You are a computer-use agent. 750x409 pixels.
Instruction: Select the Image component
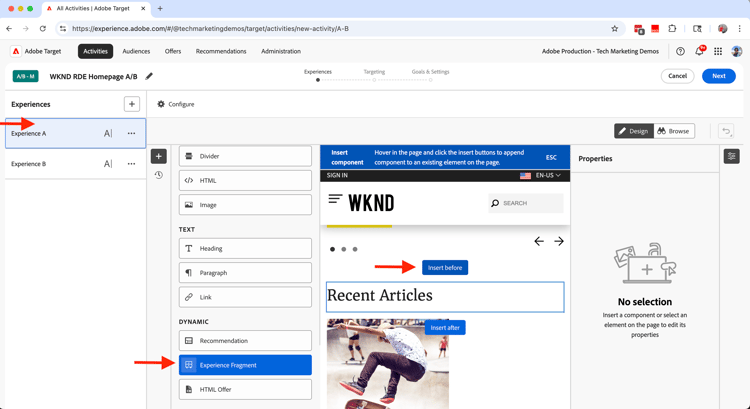pyautogui.click(x=245, y=205)
